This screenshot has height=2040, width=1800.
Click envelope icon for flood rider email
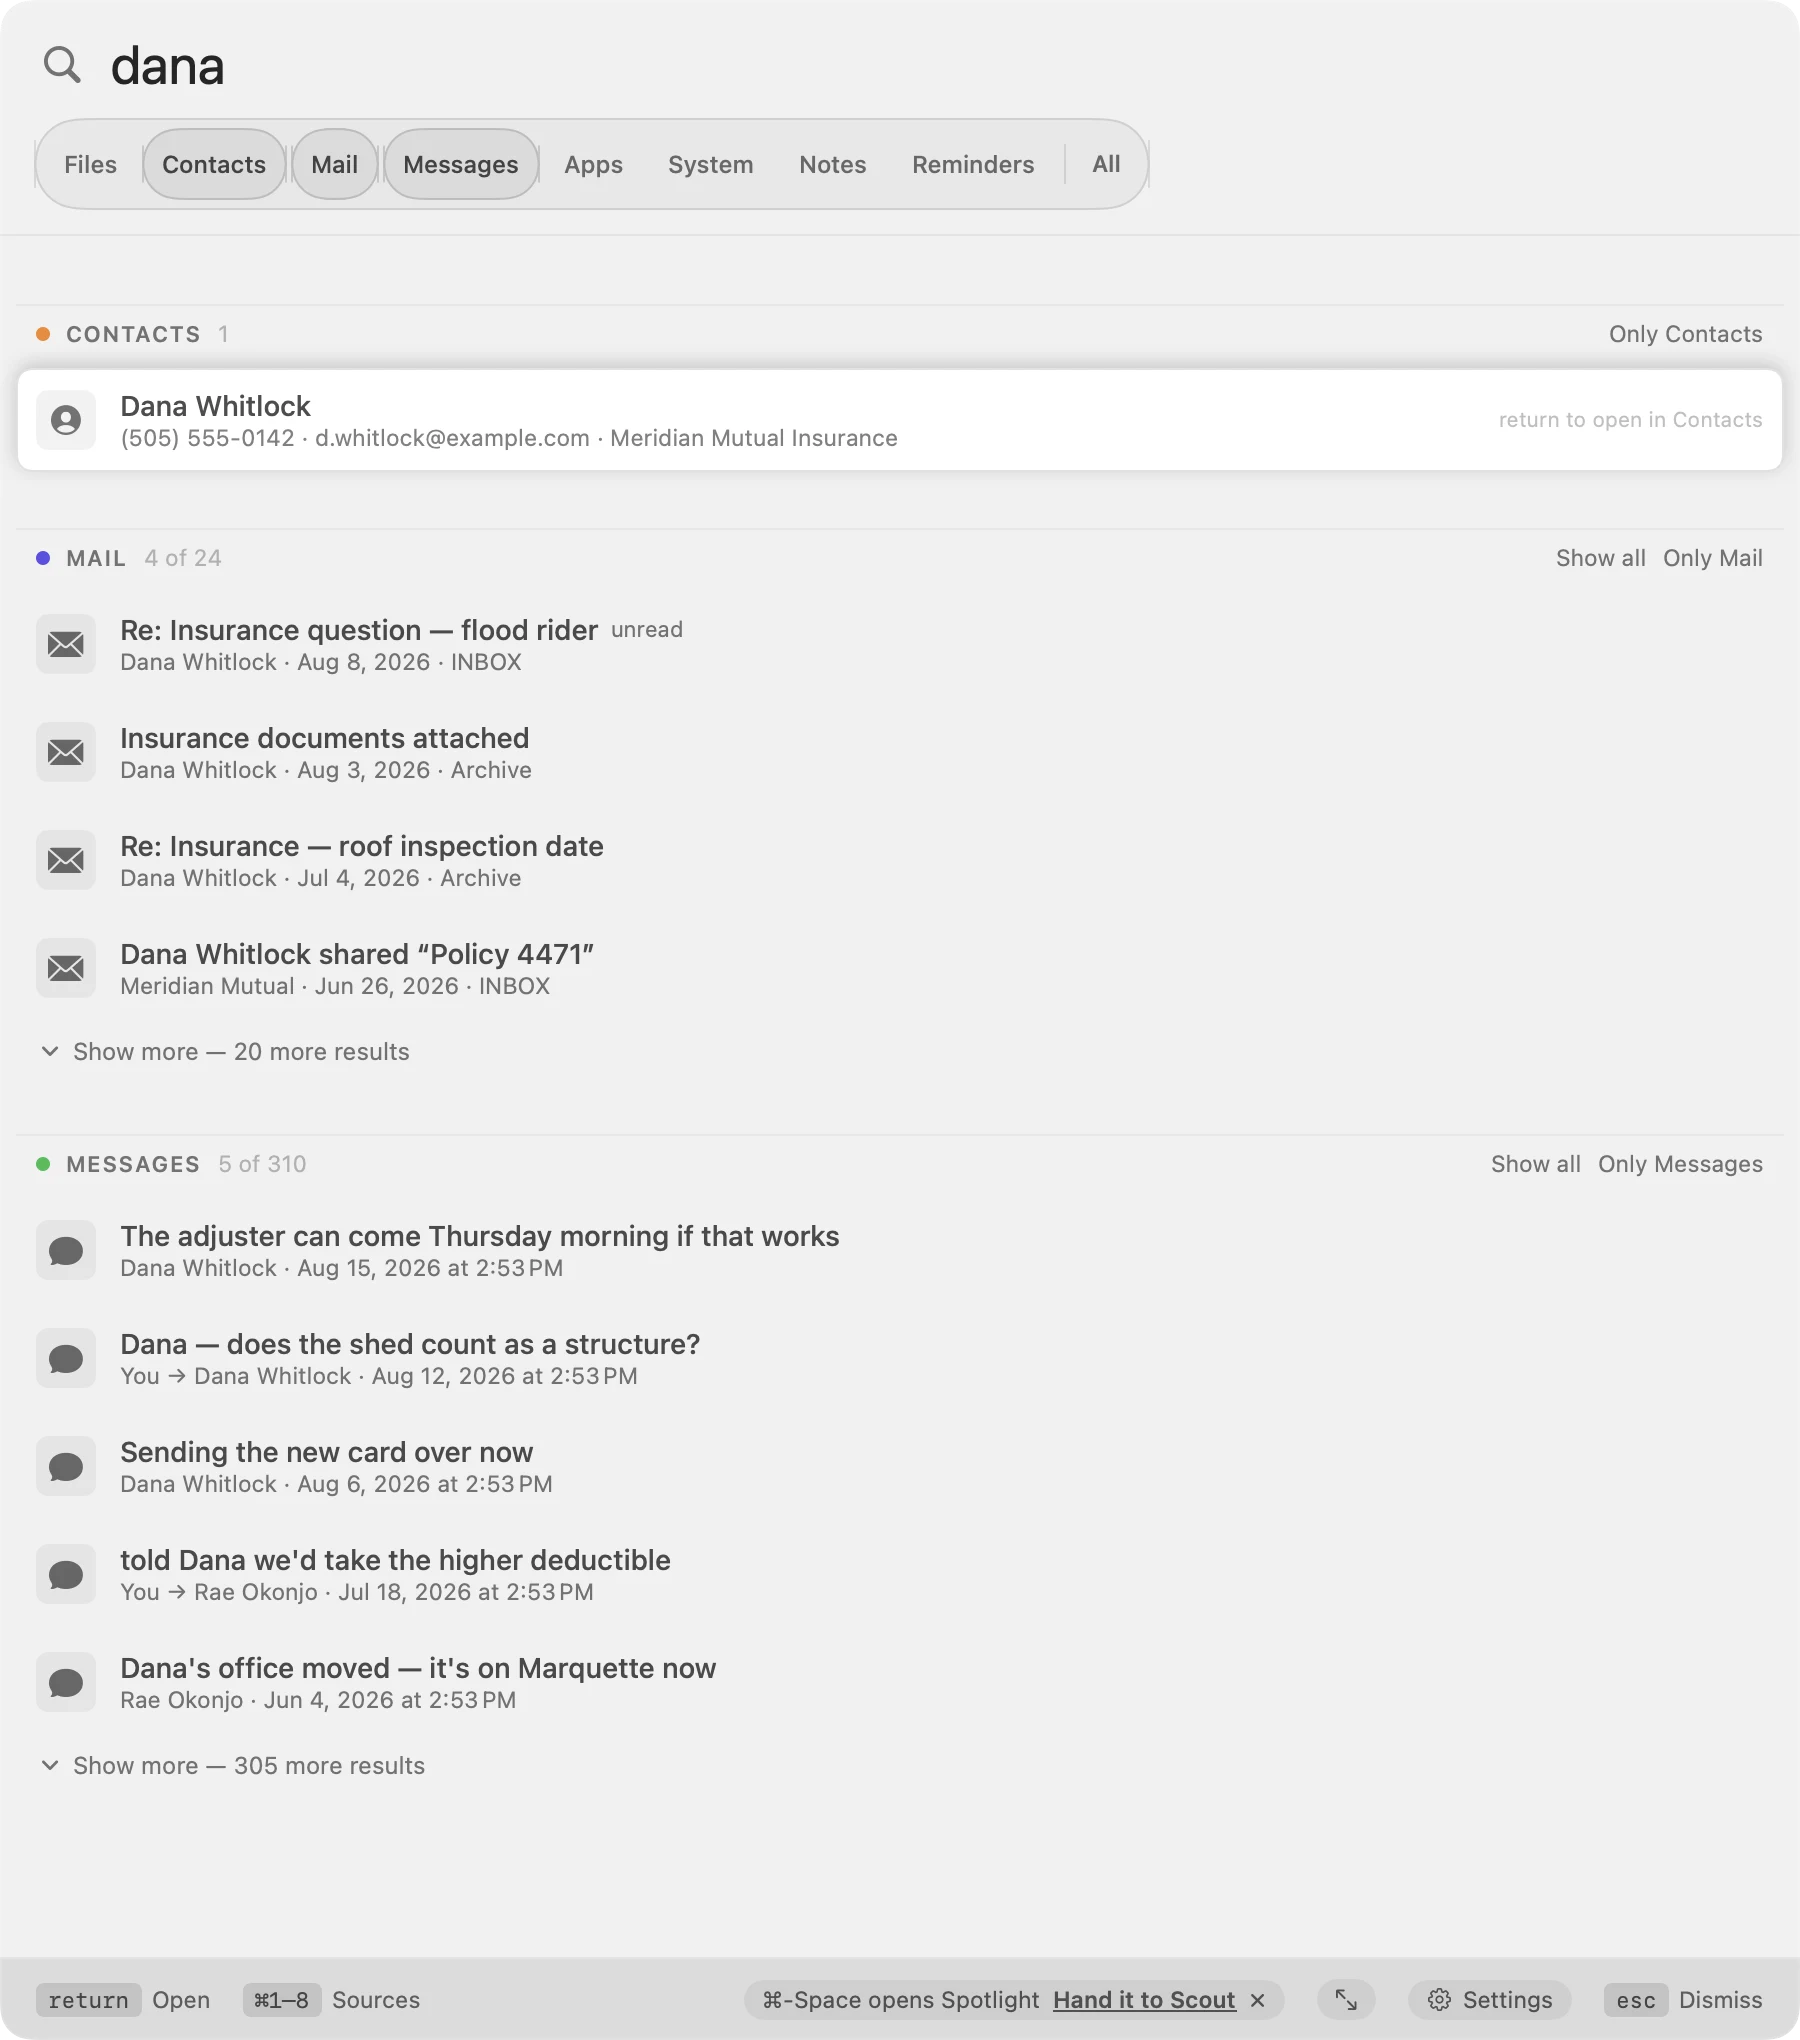tap(66, 644)
